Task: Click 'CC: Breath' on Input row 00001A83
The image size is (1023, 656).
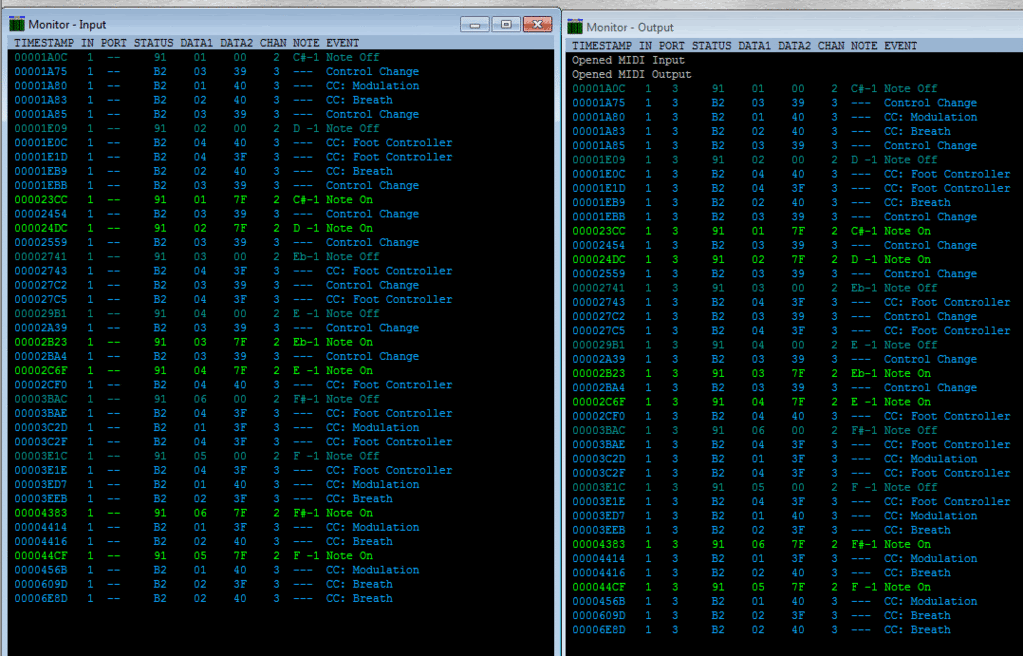Action: [x=359, y=100]
